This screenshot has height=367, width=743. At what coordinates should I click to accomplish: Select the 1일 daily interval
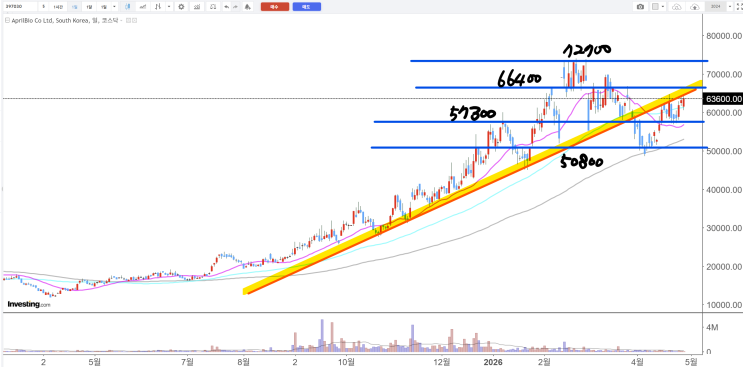coord(74,7)
